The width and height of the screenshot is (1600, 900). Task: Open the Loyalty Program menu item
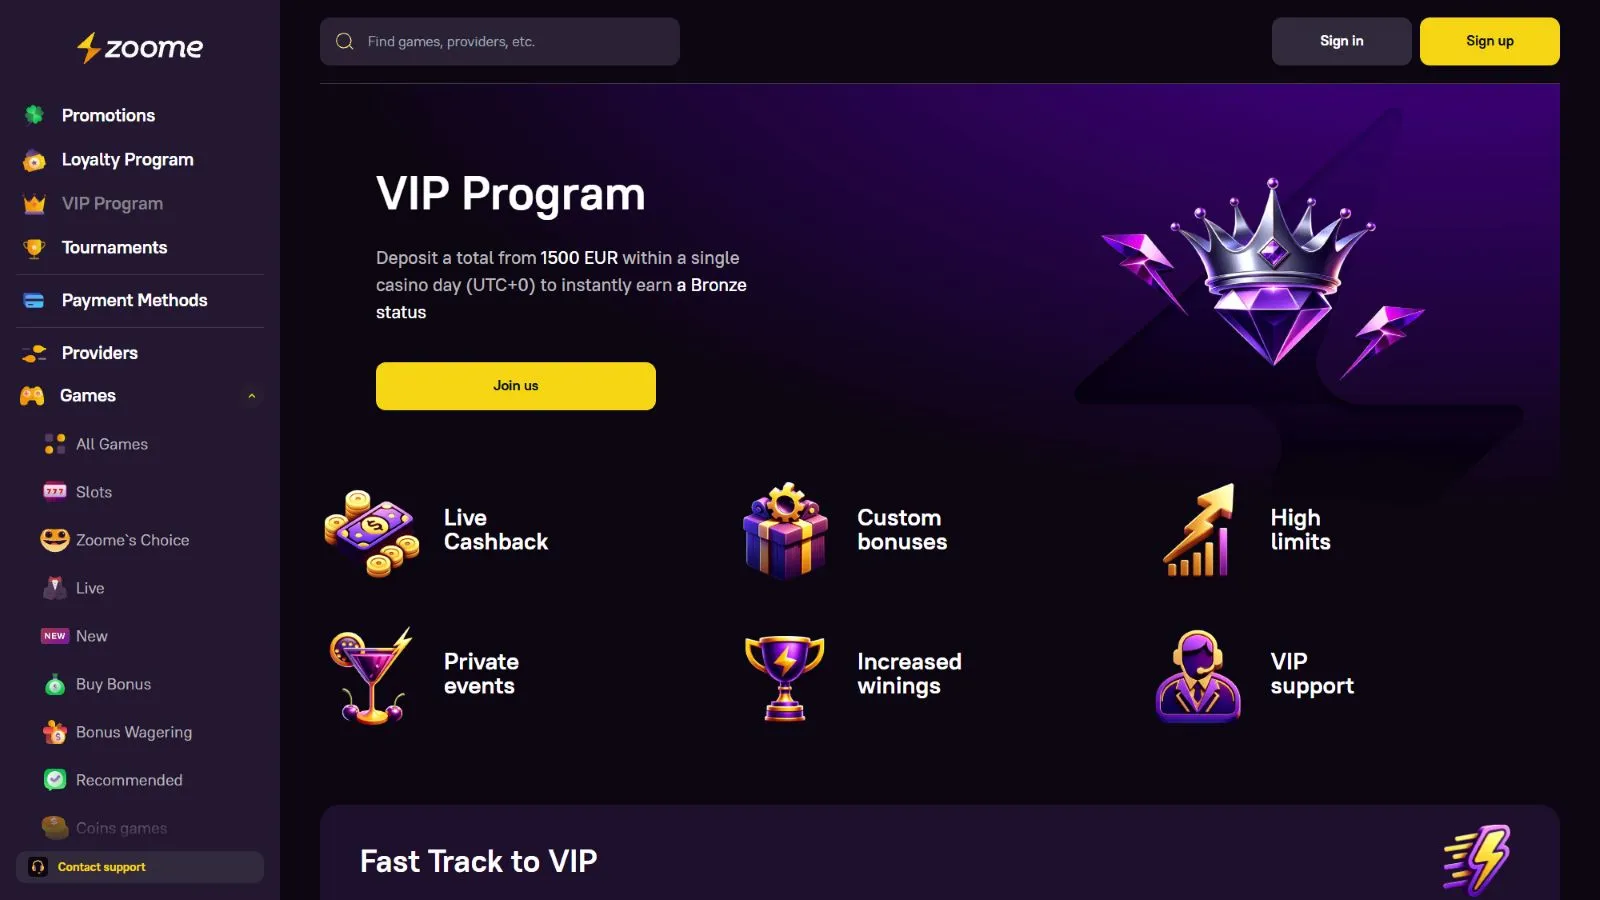pyautogui.click(x=127, y=160)
